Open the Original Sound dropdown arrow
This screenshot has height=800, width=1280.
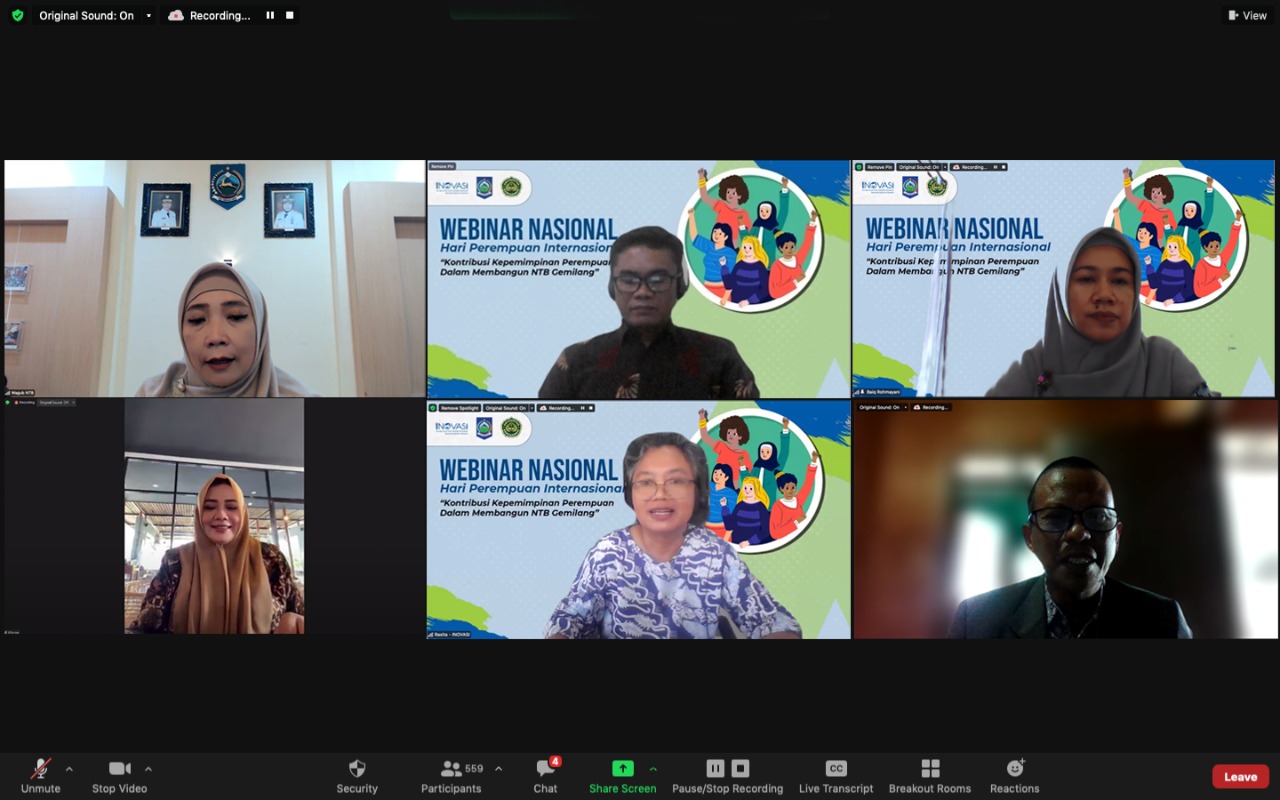pos(149,15)
